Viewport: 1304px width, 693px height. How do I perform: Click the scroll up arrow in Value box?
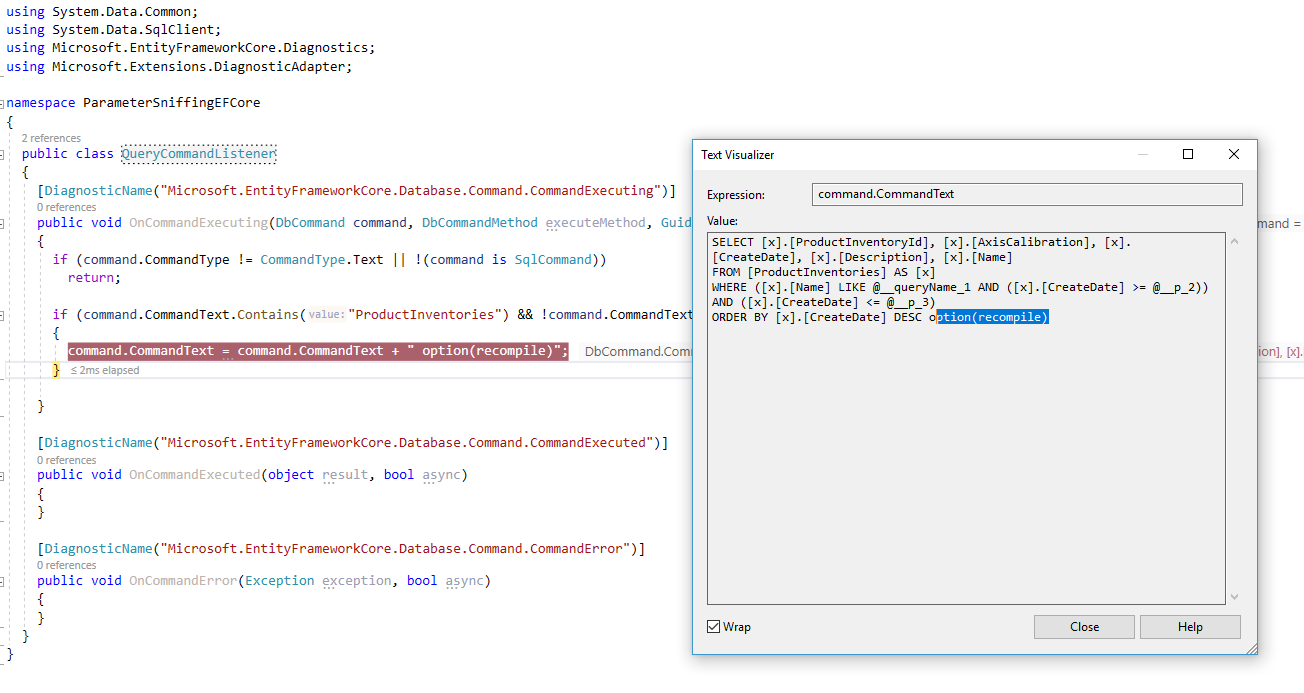tap(1235, 242)
